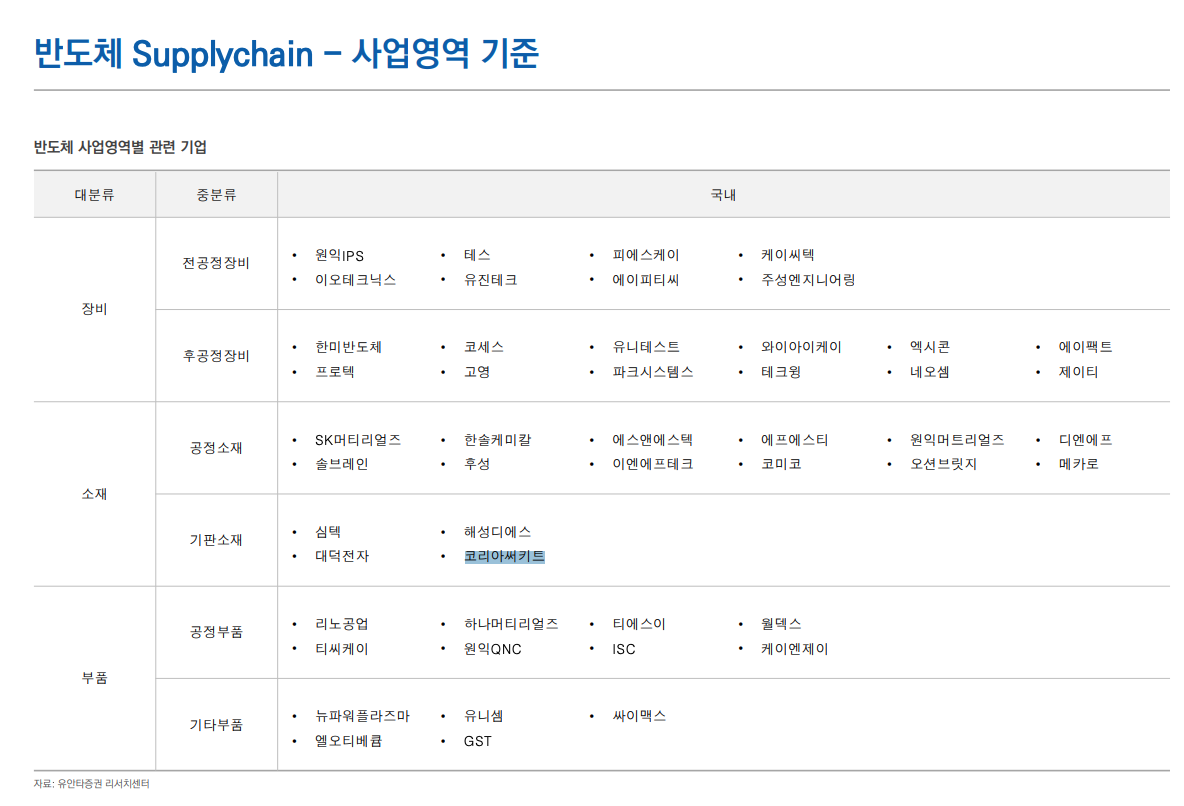Click company name '하나머티리얼즈'
Image resolution: width=1184 pixels, height=806 pixels.
[x=511, y=624]
